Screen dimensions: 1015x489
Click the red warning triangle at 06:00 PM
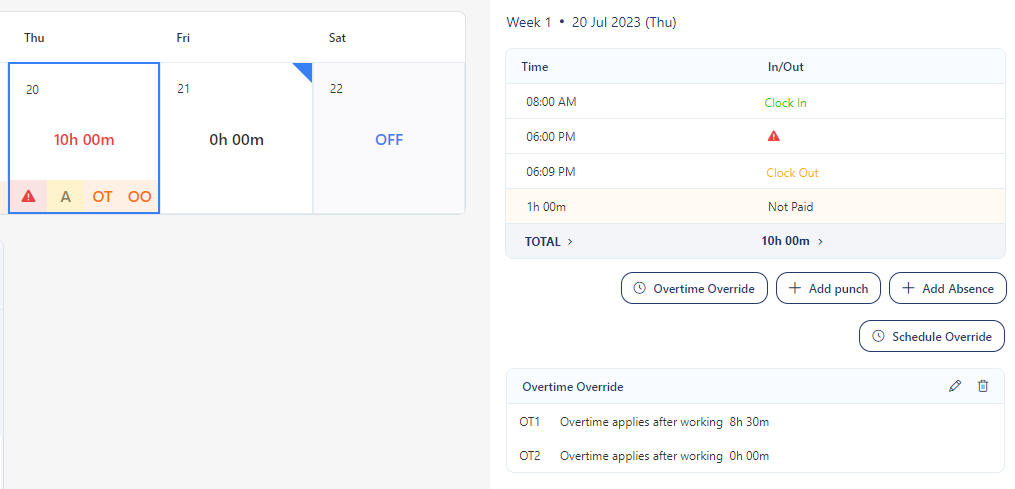[x=773, y=136]
